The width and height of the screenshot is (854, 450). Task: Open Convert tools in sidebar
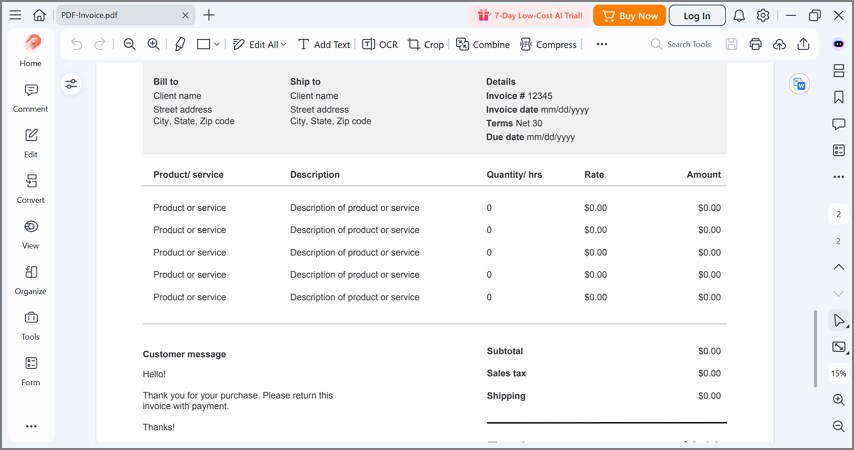point(30,189)
